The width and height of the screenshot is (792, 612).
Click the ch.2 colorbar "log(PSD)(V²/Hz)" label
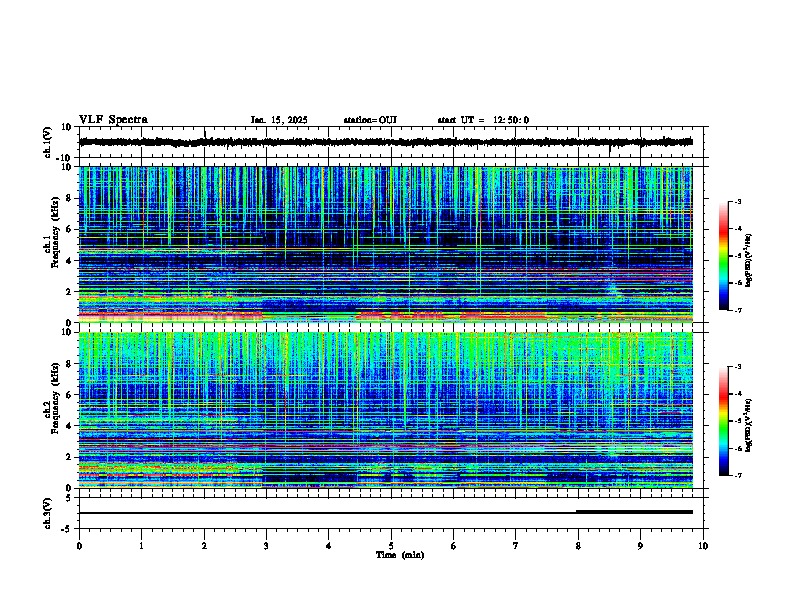pyautogui.click(x=749, y=425)
